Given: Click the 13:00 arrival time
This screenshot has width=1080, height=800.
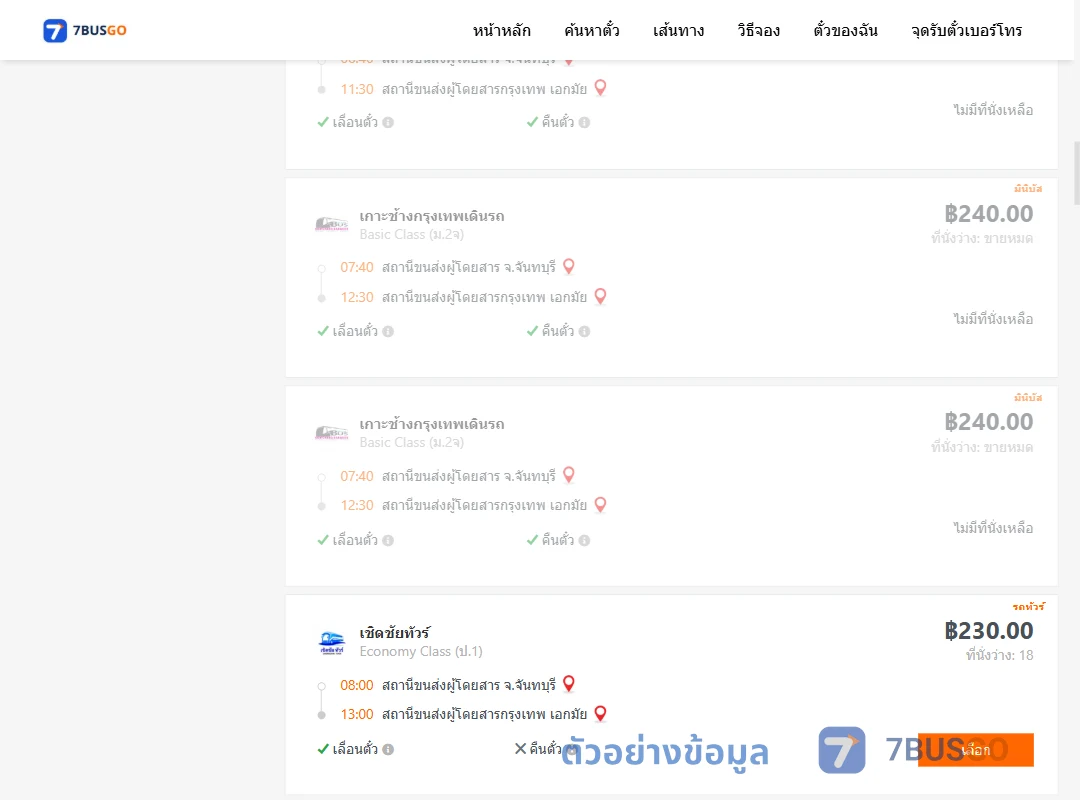Looking at the screenshot, I should tap(357, 715).
